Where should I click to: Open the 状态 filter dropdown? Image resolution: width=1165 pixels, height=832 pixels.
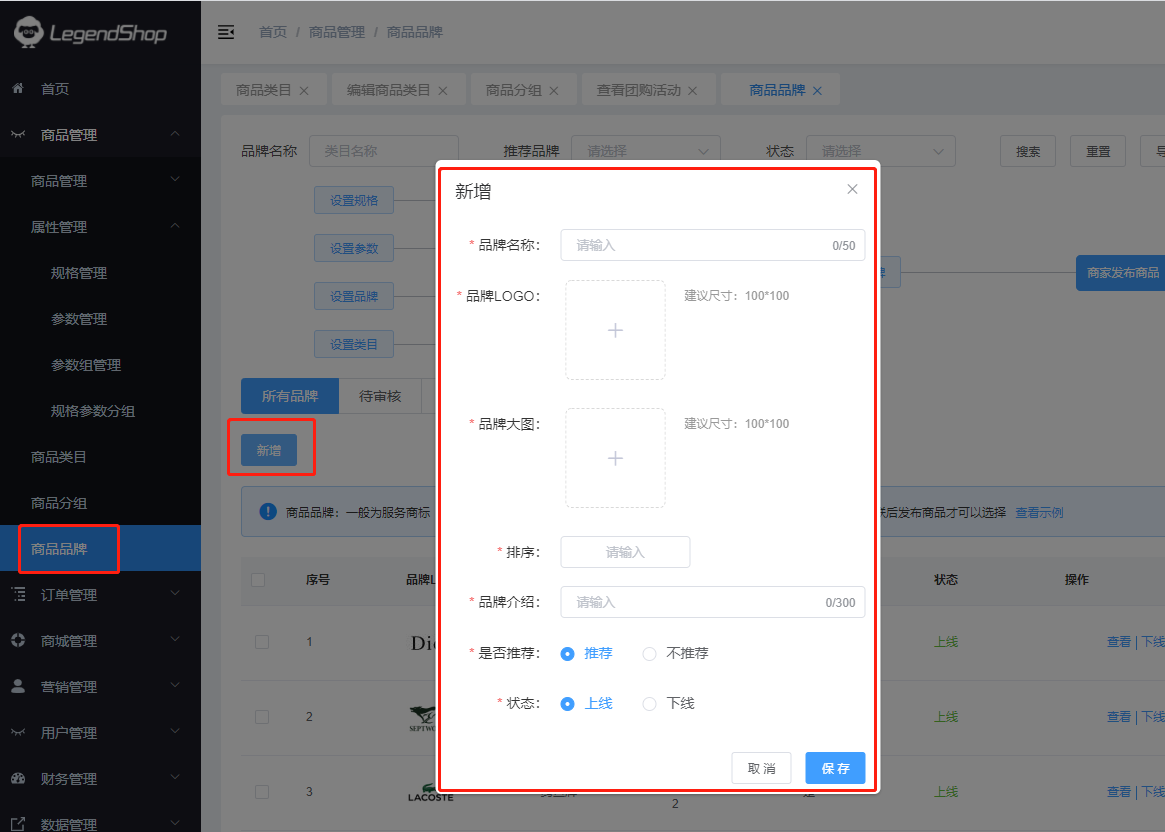coord(880,151)
